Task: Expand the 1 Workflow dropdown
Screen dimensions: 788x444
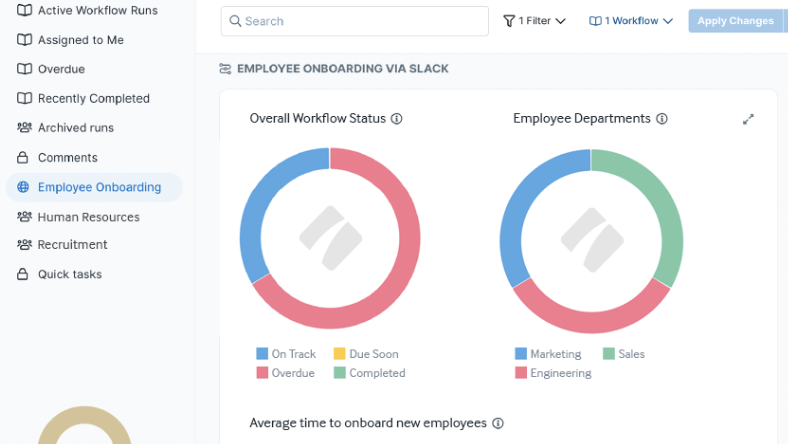Action: (x=631, y=21)
